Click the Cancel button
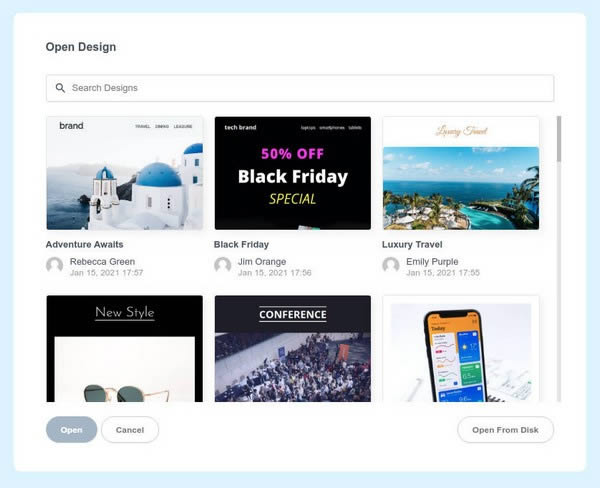 (x=130, y=429)
